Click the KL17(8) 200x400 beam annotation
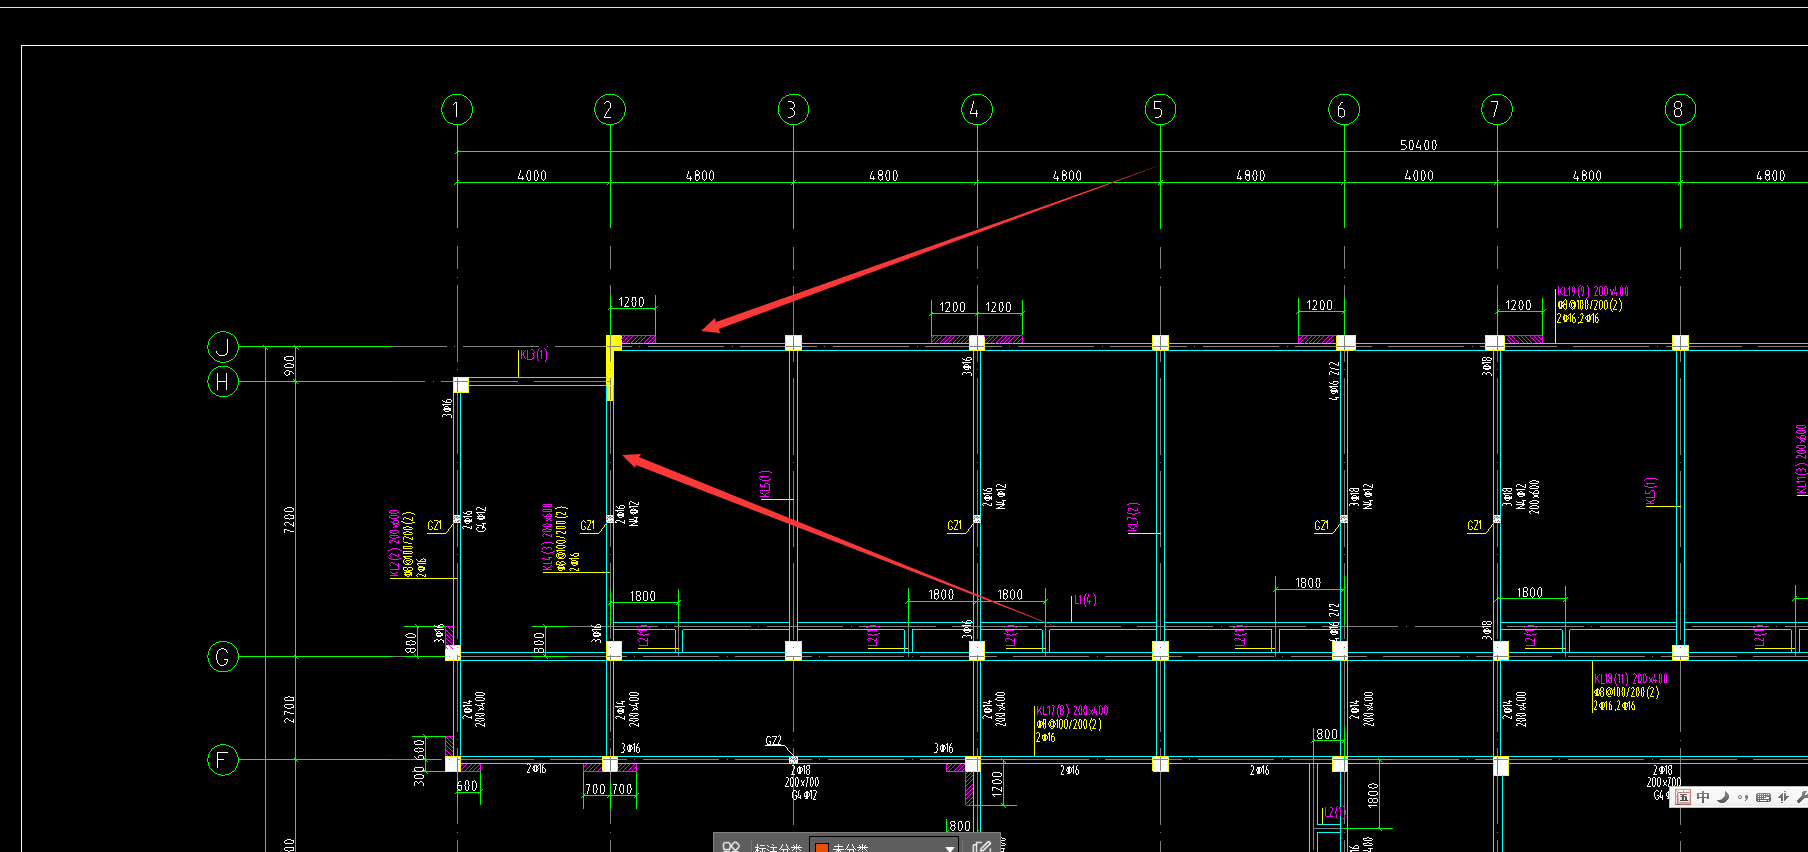The height and width of the screenshot is (852, 1808). coord(1072,711)
